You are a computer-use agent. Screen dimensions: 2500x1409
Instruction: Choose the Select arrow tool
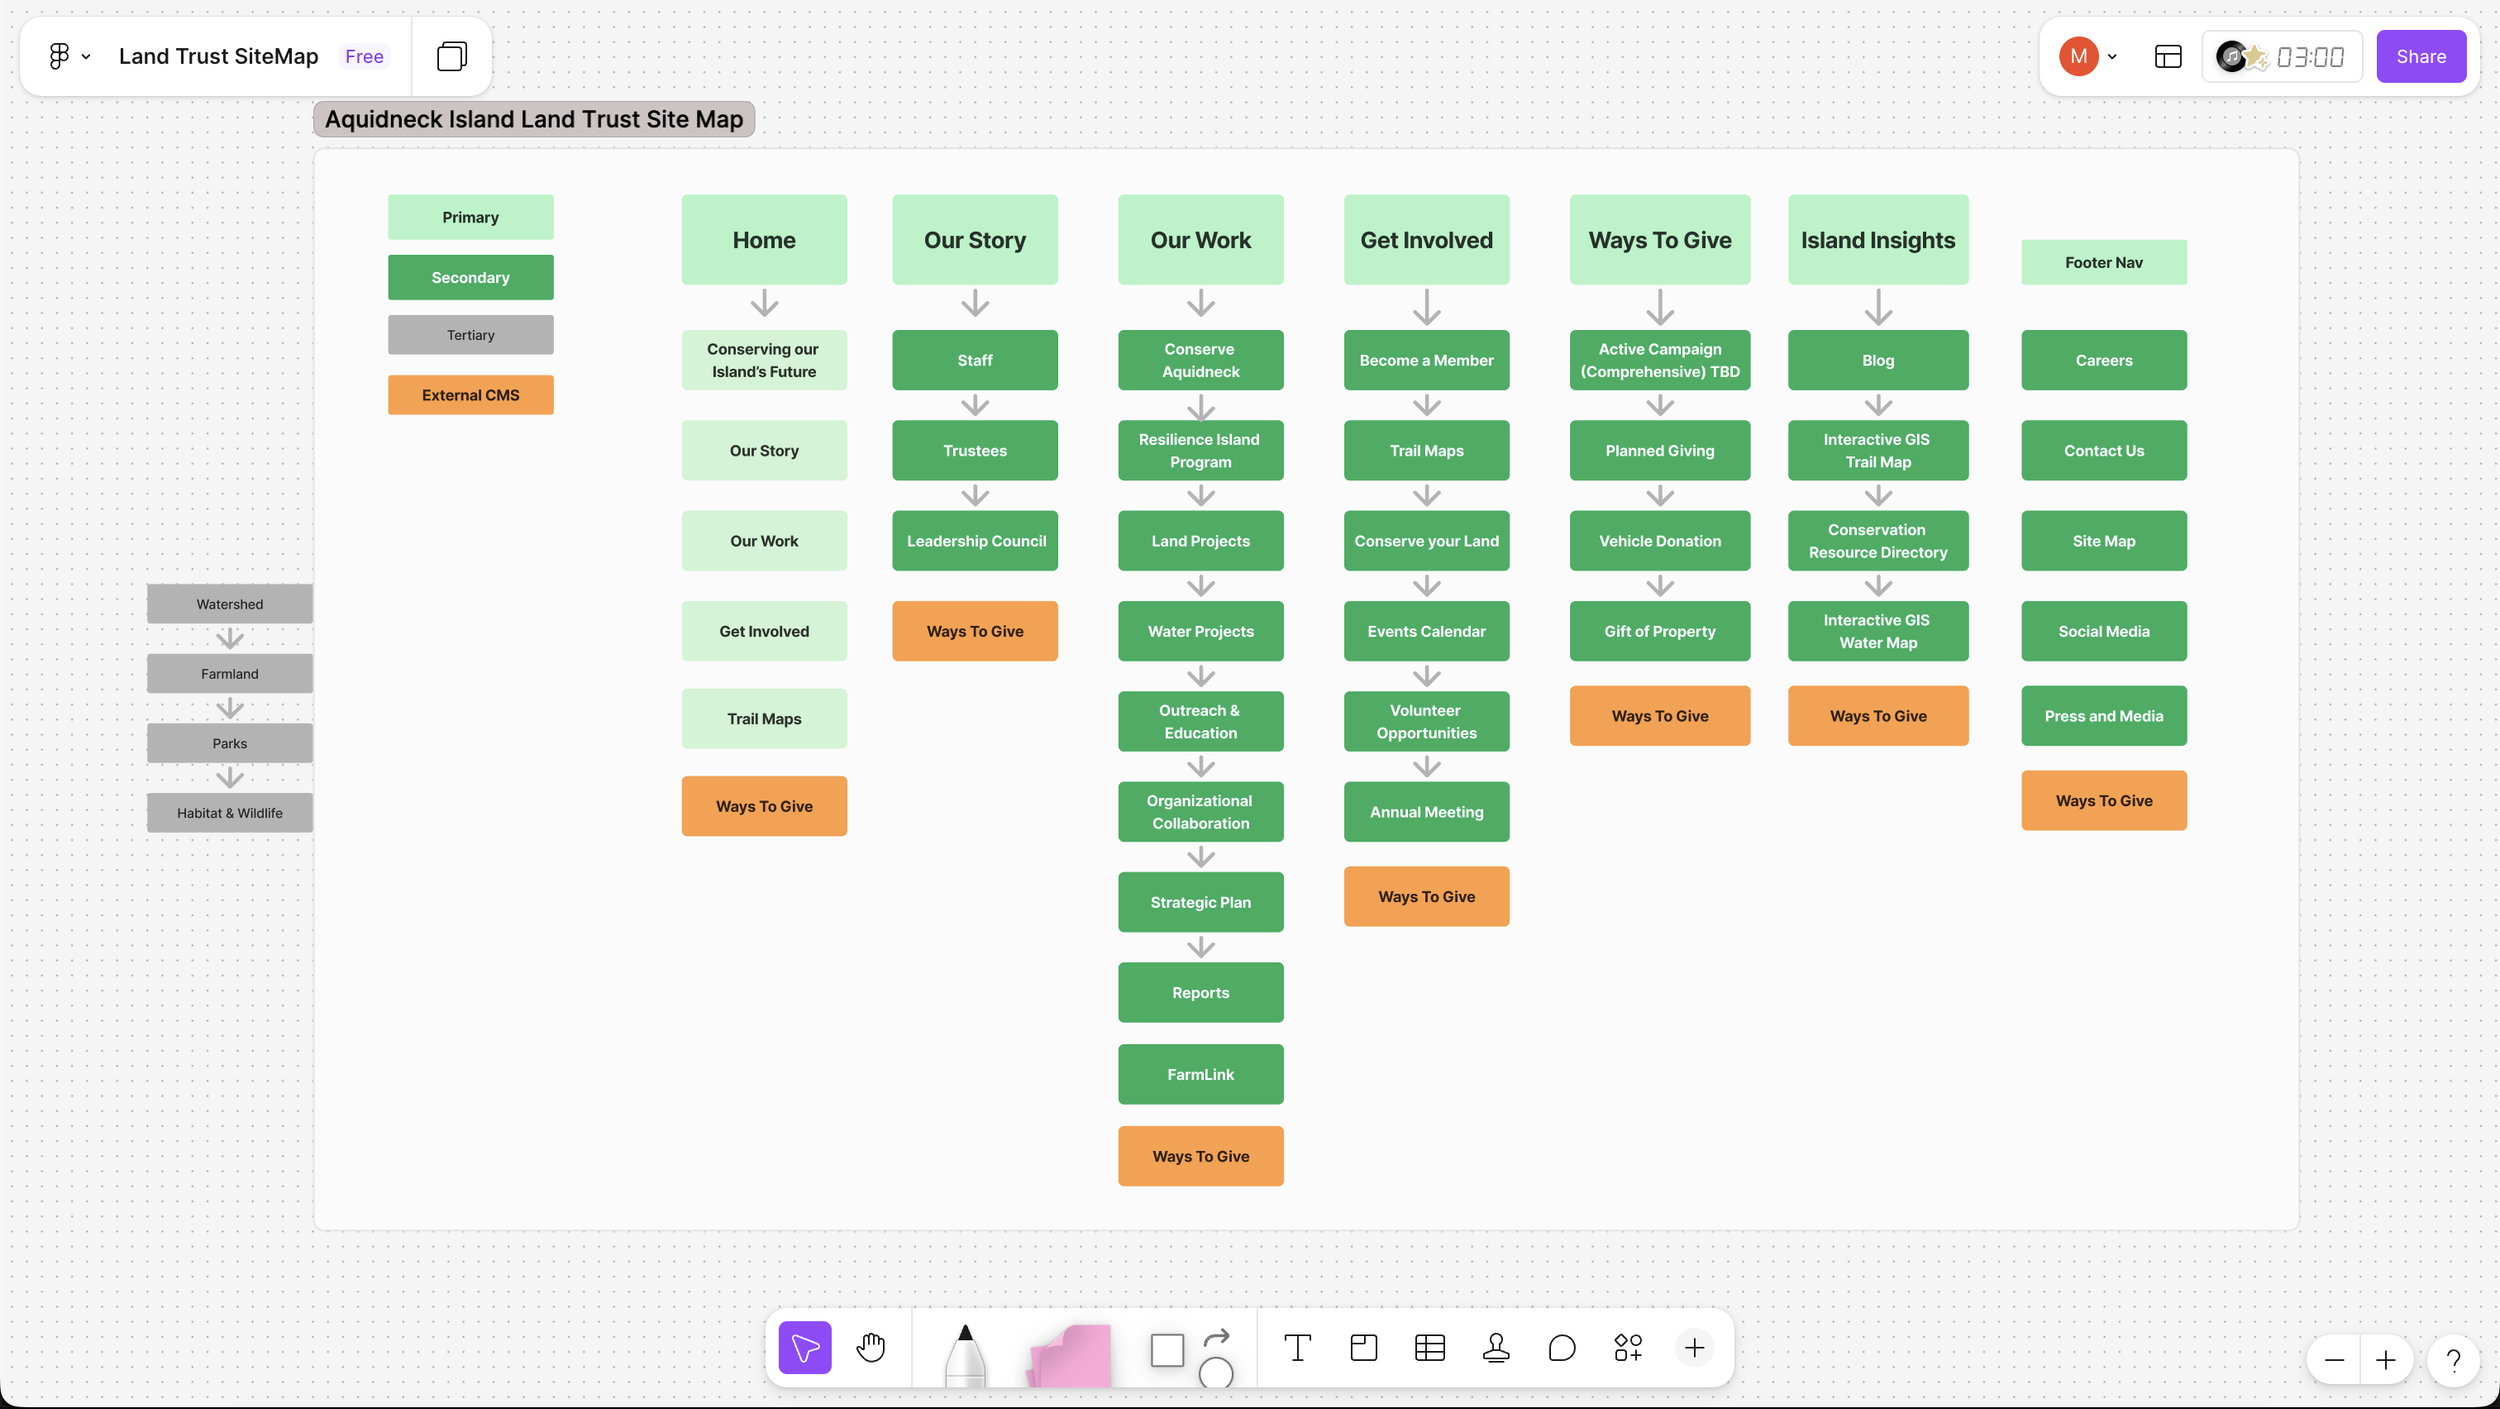(x=805, y=1347)
